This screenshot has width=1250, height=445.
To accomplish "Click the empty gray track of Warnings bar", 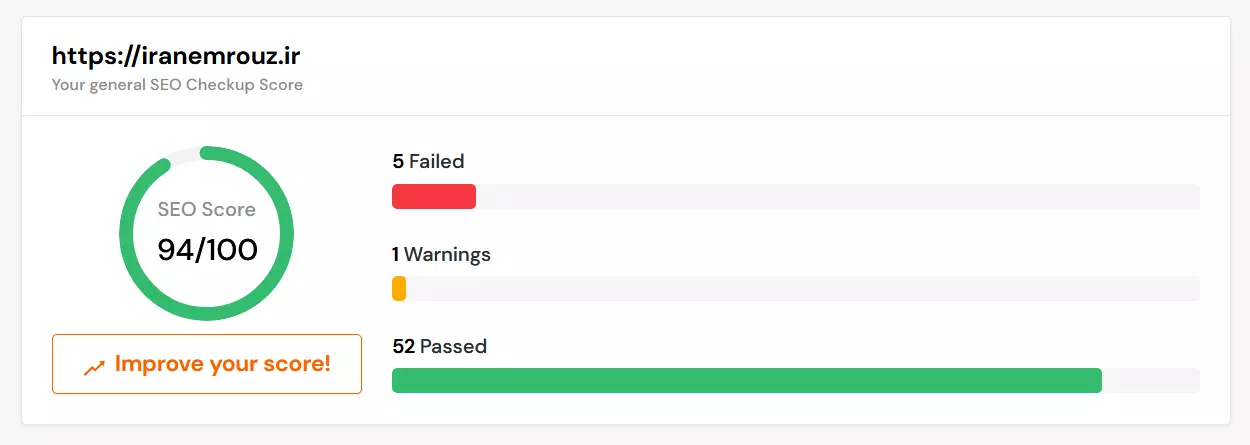I will tap(803, 289).
